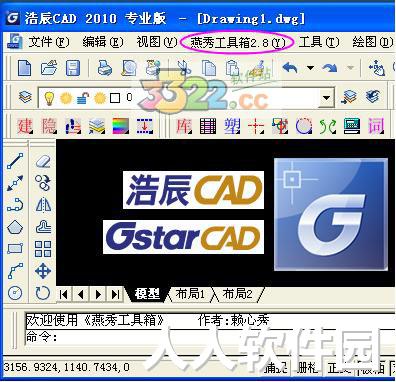396x382 pixels.
Task: Click the rainbow color gradient icon
Action: pyautogui.click(x=121, y=126)
